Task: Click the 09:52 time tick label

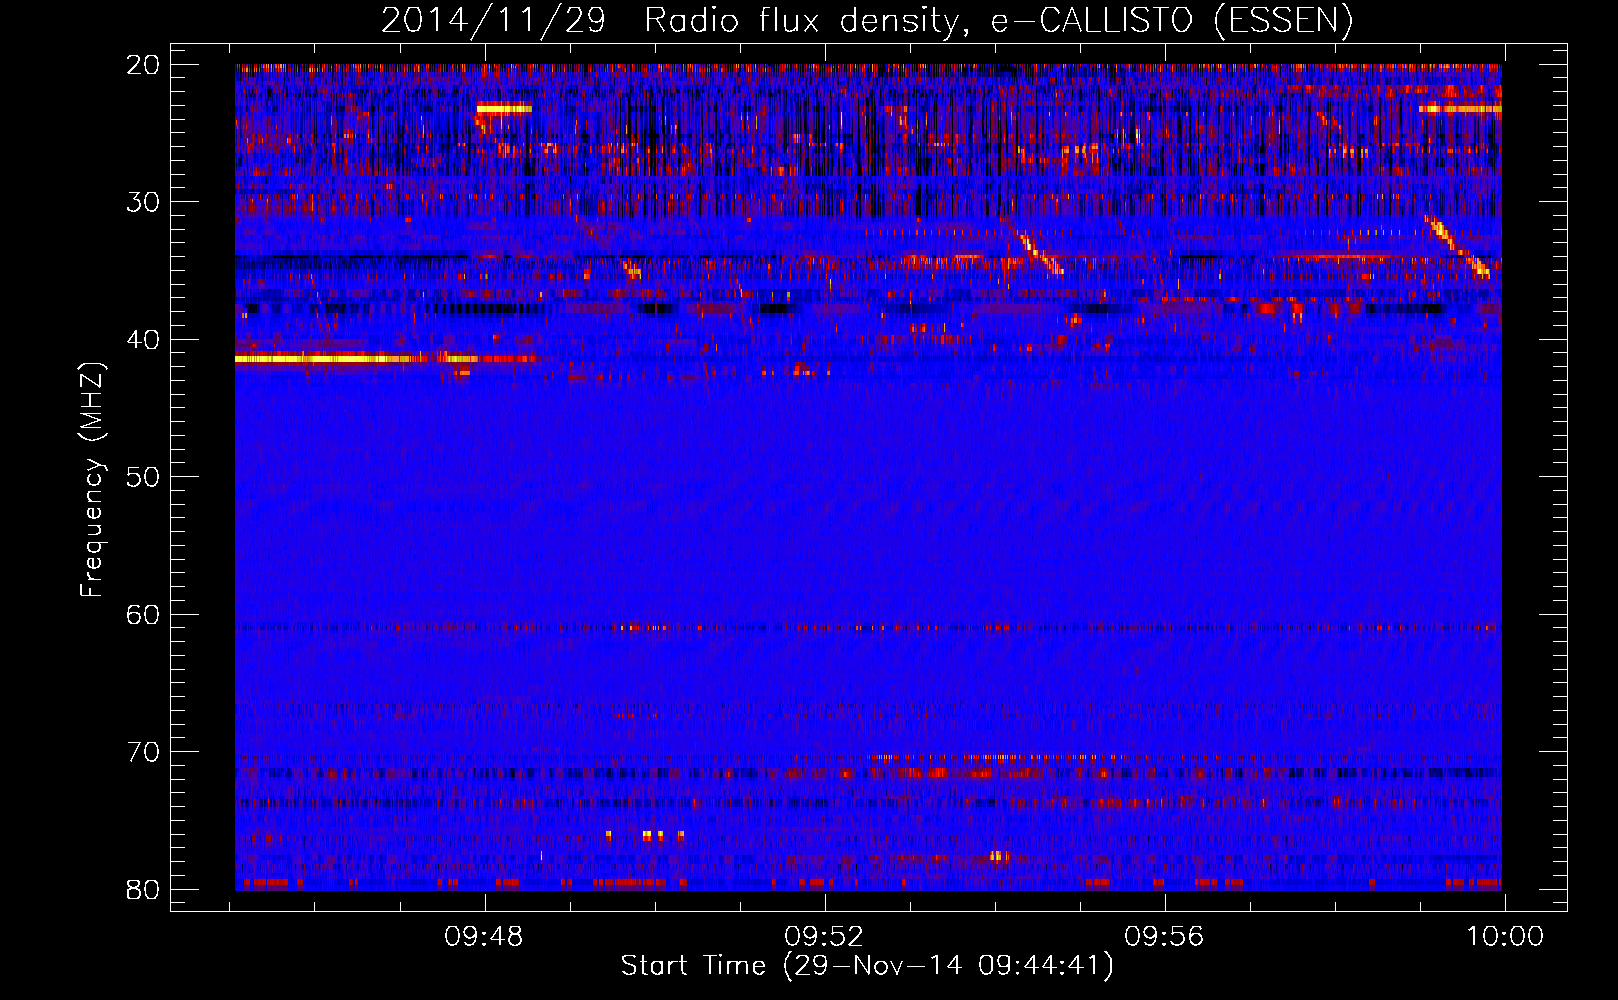Action: click(823, 936)
